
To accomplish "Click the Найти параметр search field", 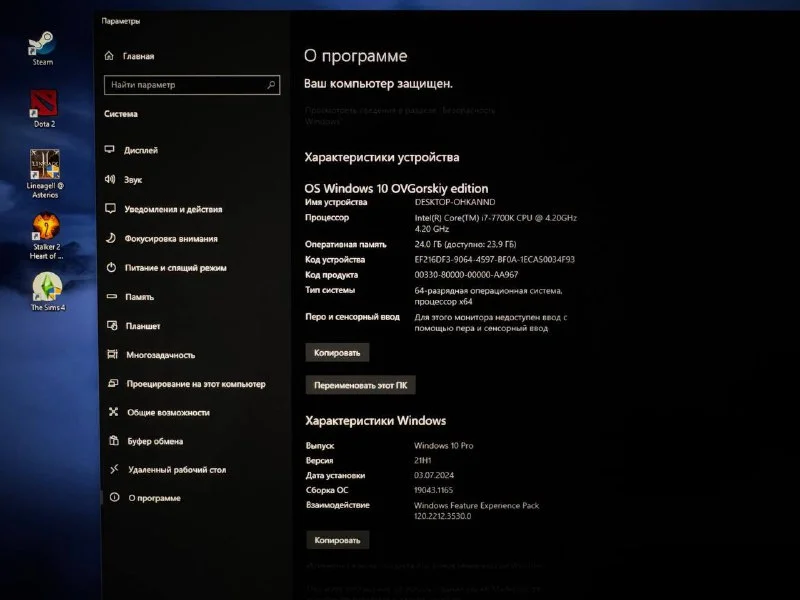I will 190,85.
